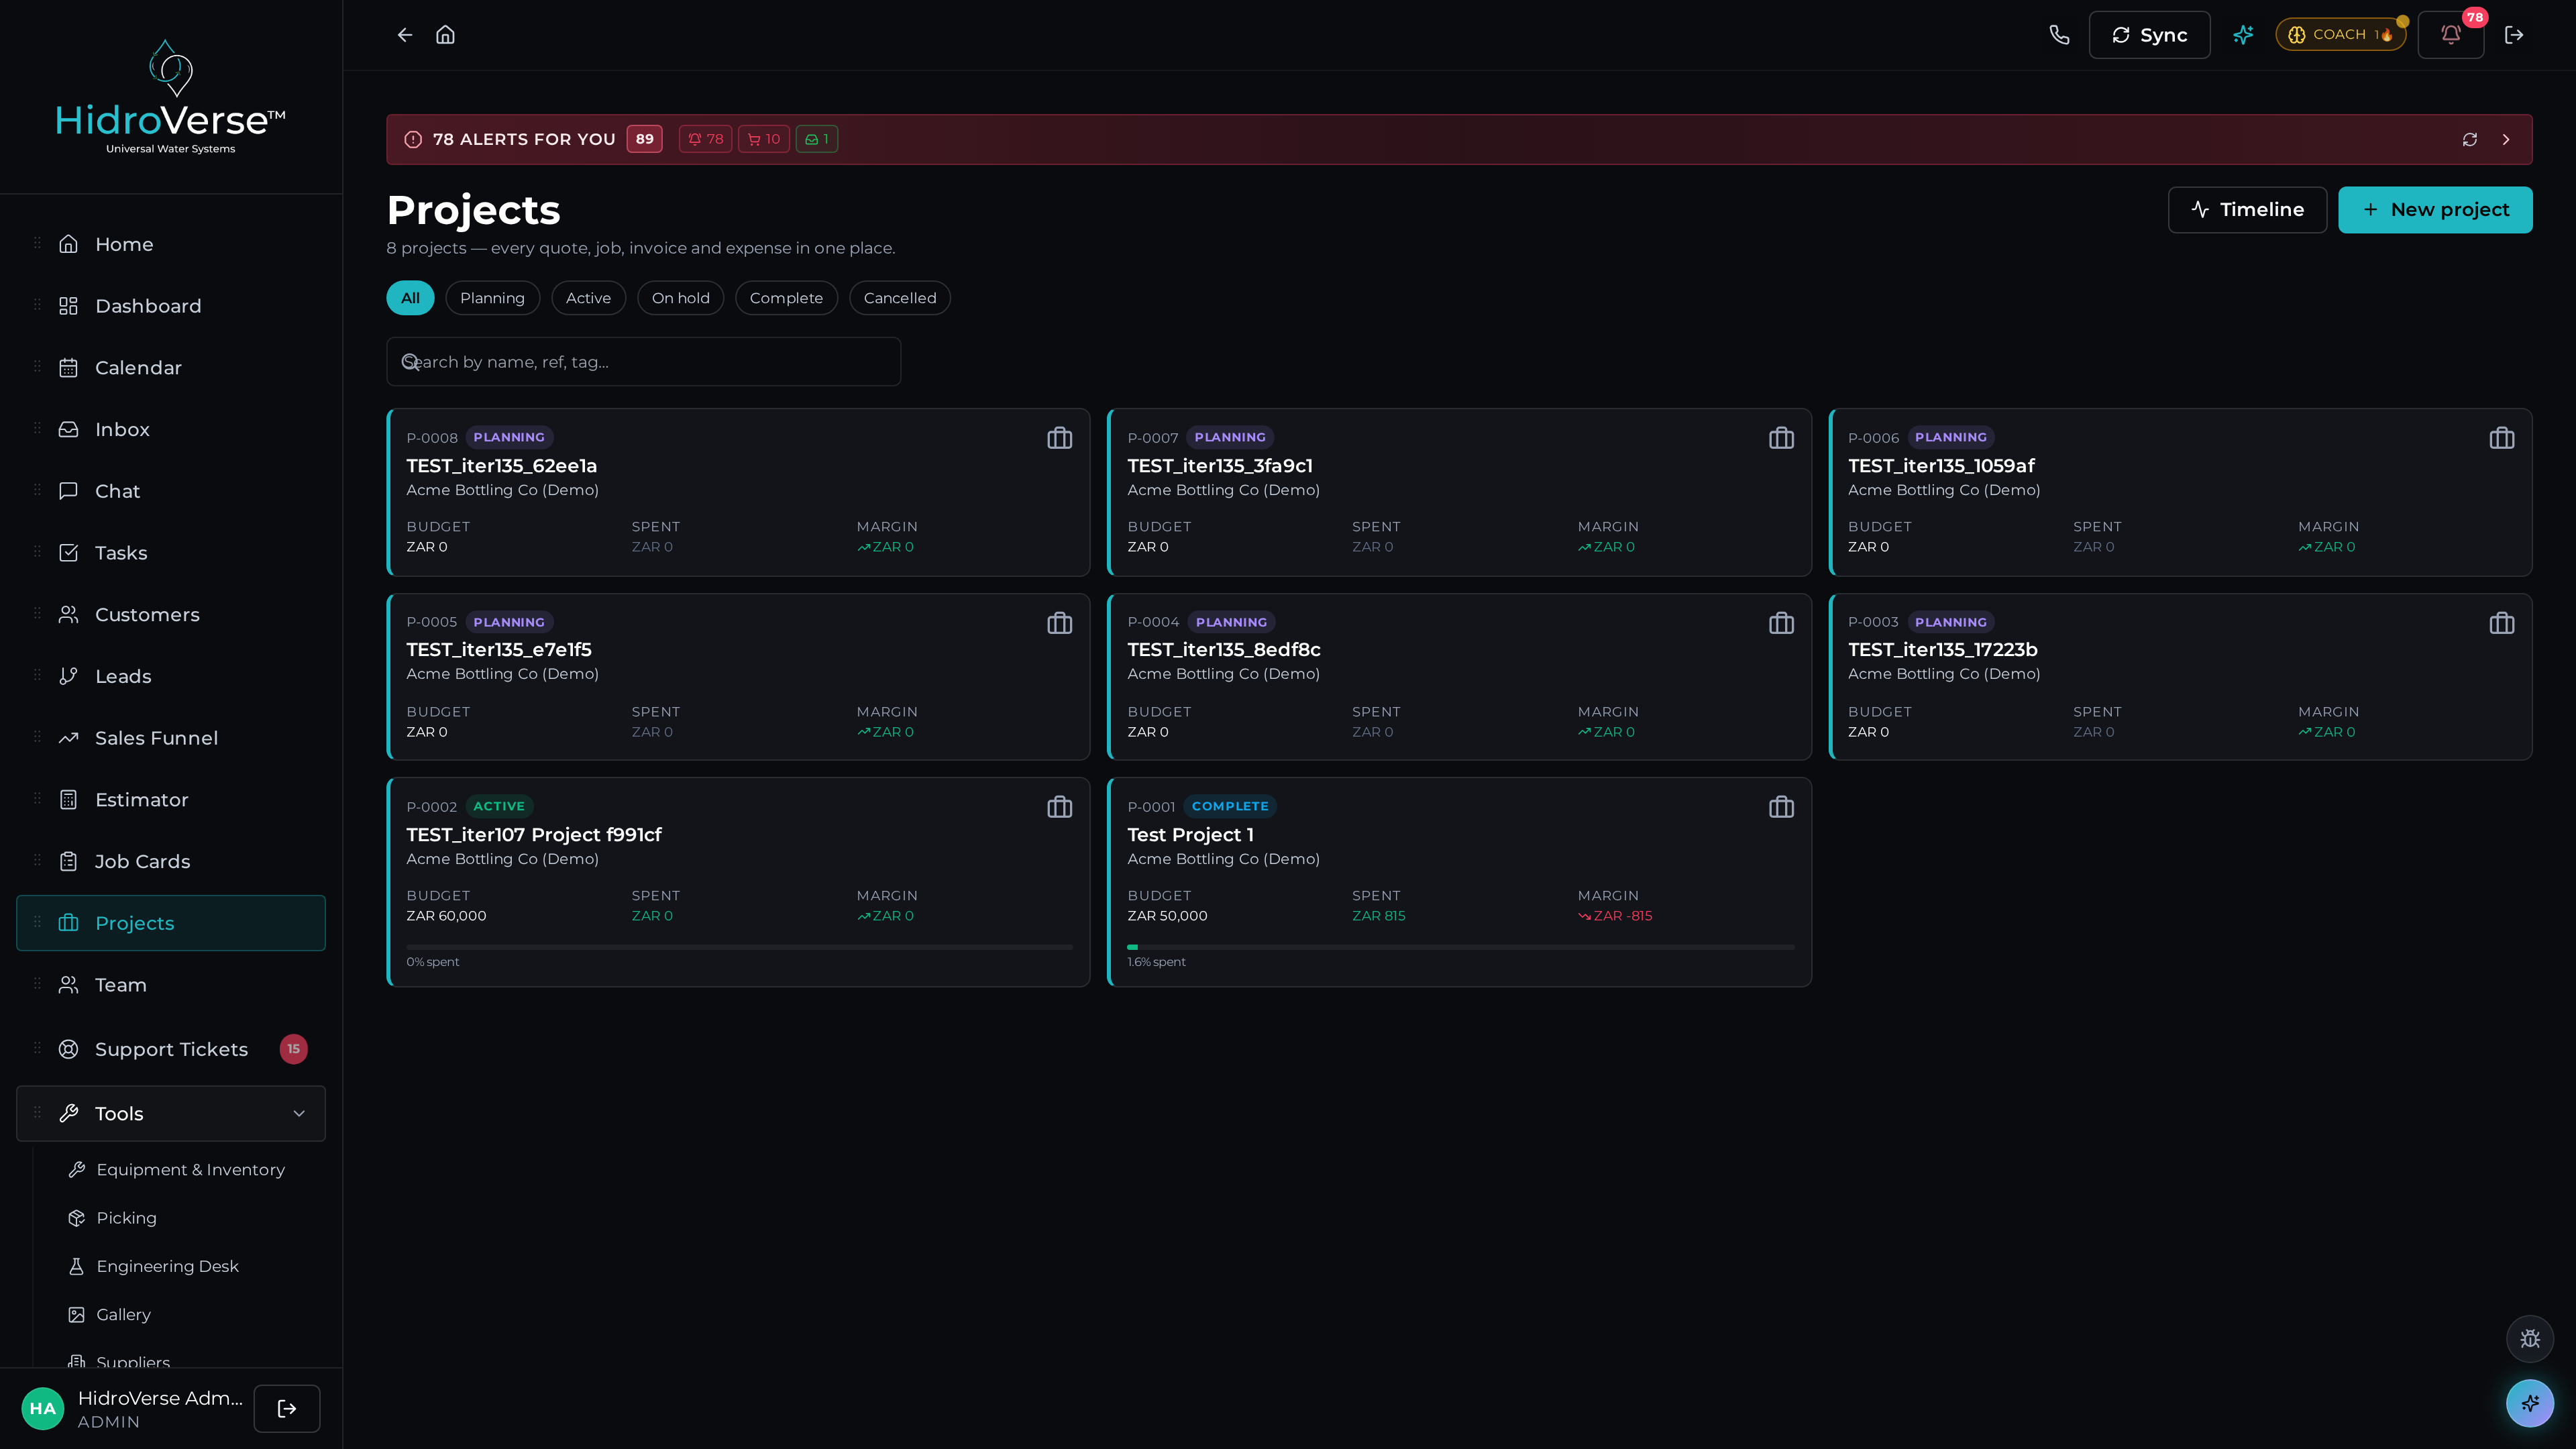
Task: Open project TEST_iter135_62ee1a
Action: click(x=738, y=492)
